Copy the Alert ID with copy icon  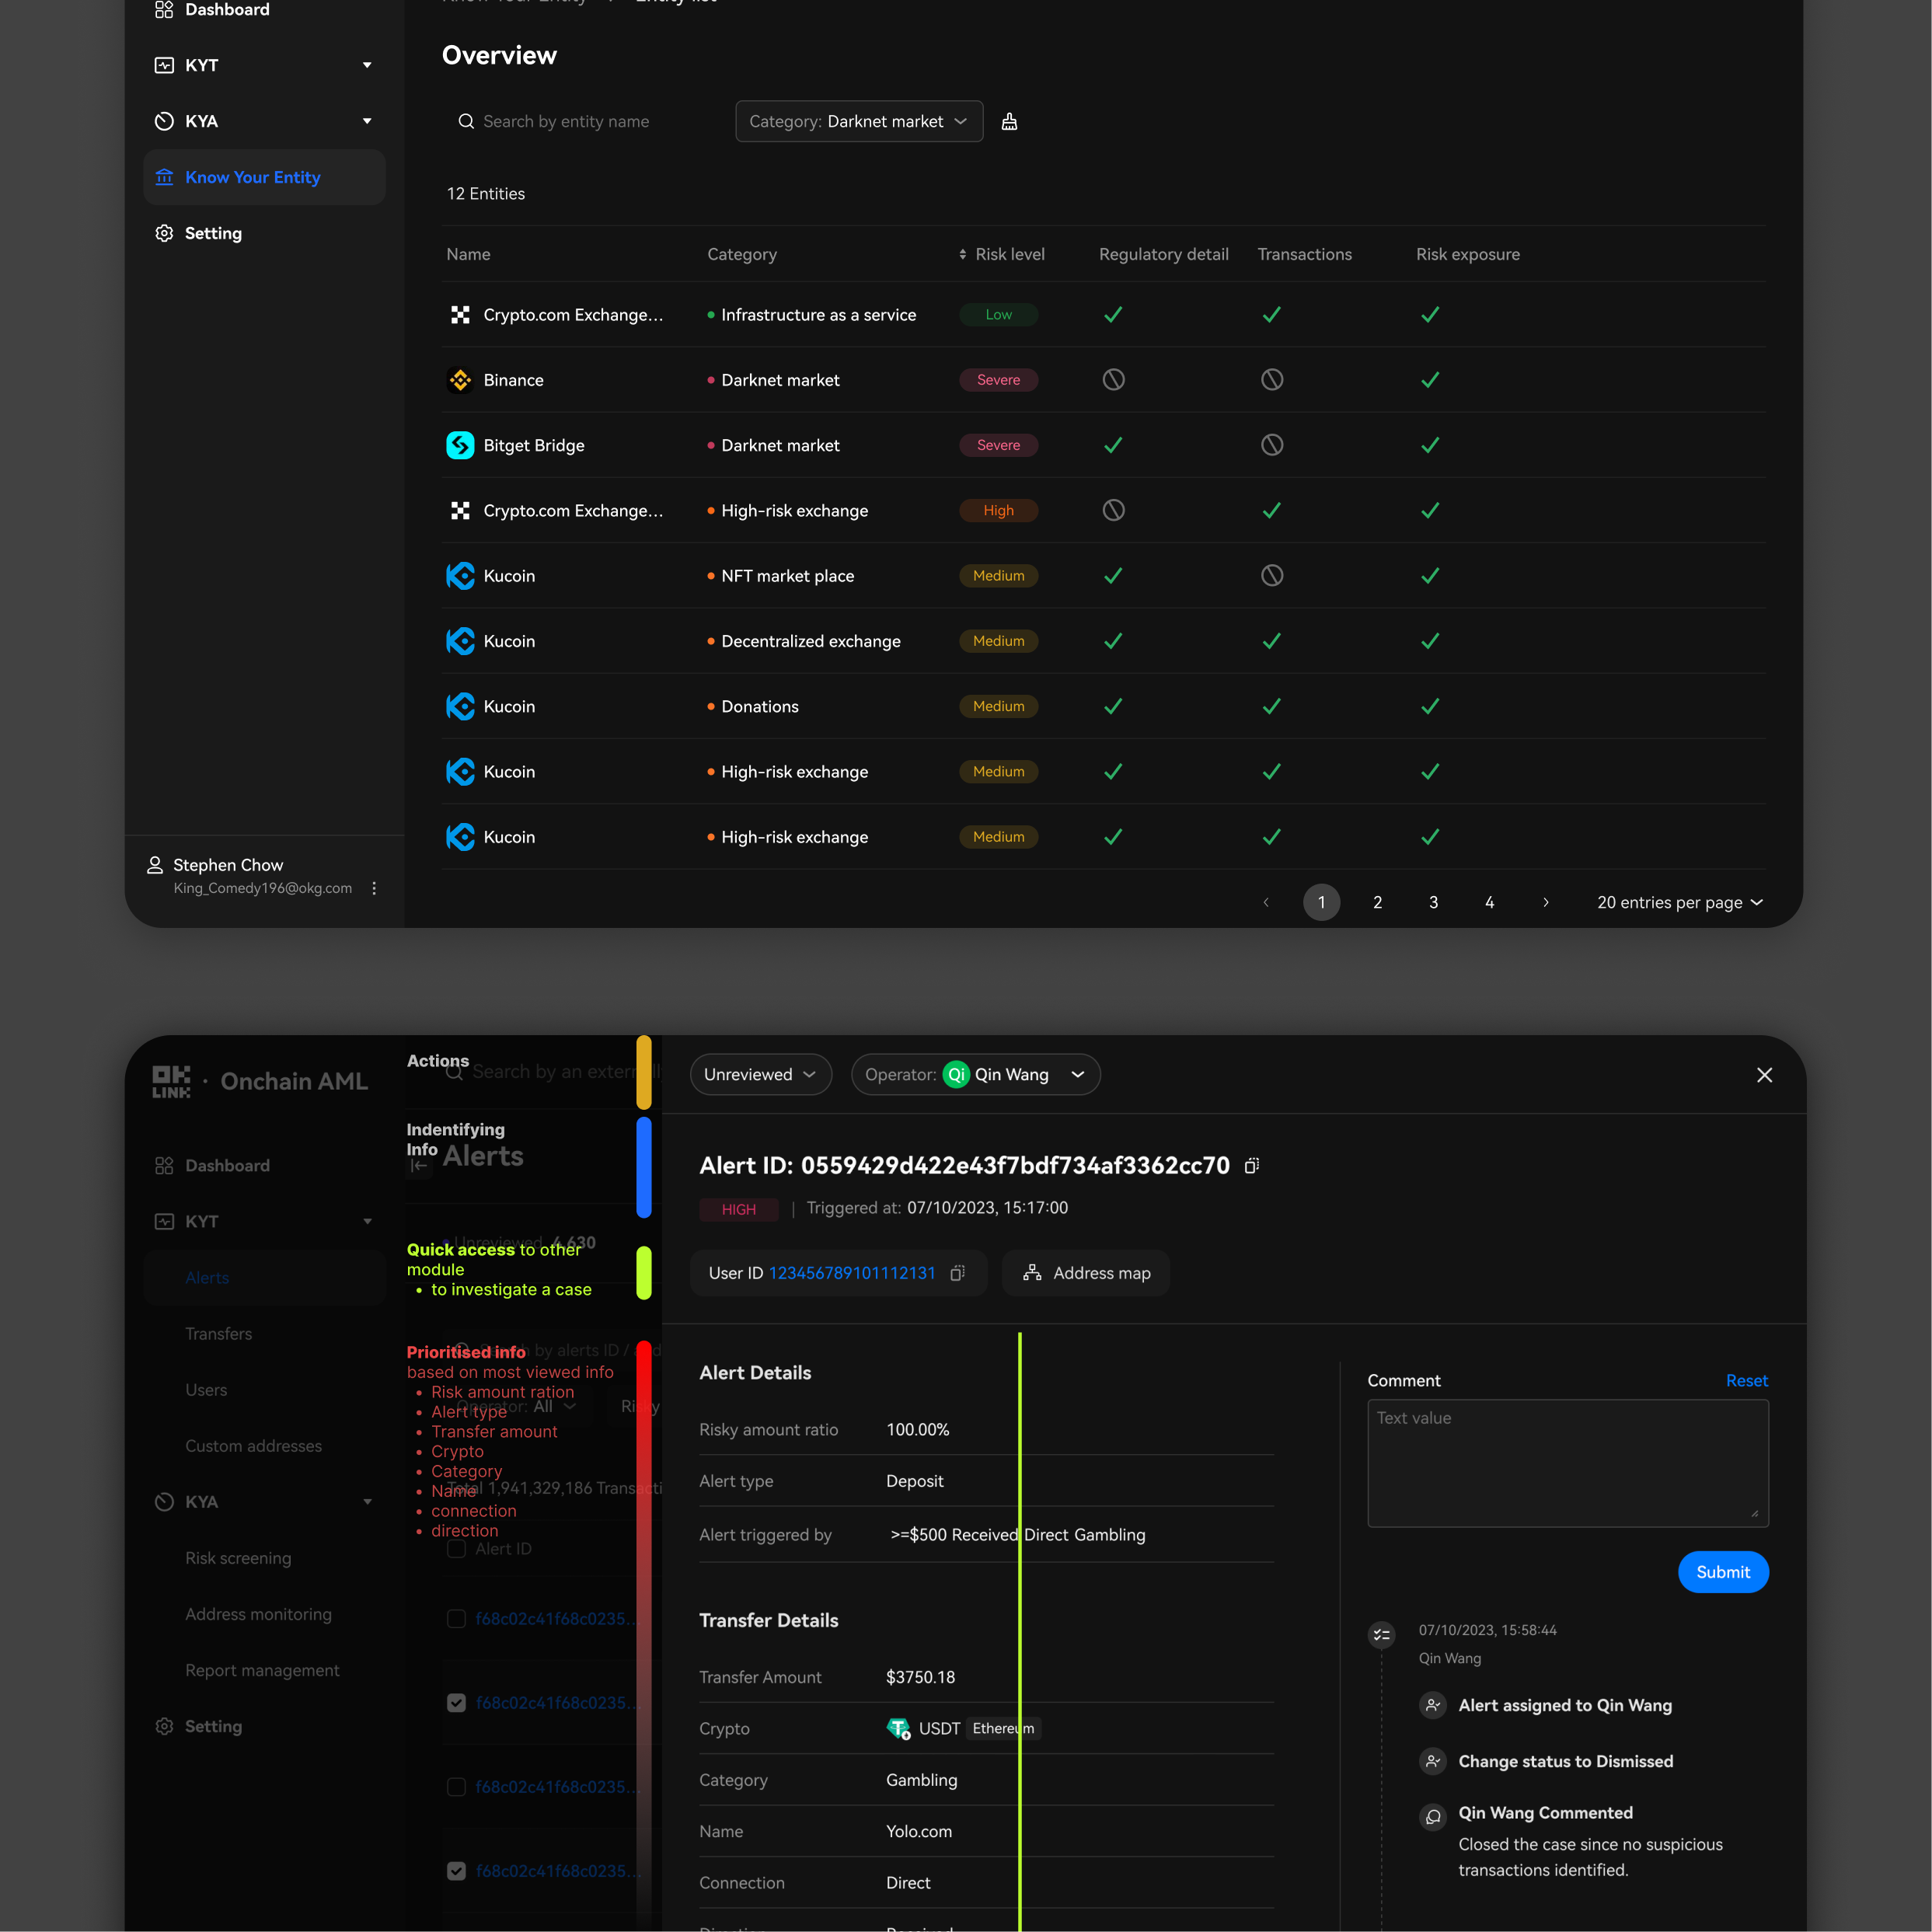[1251, 1166]
